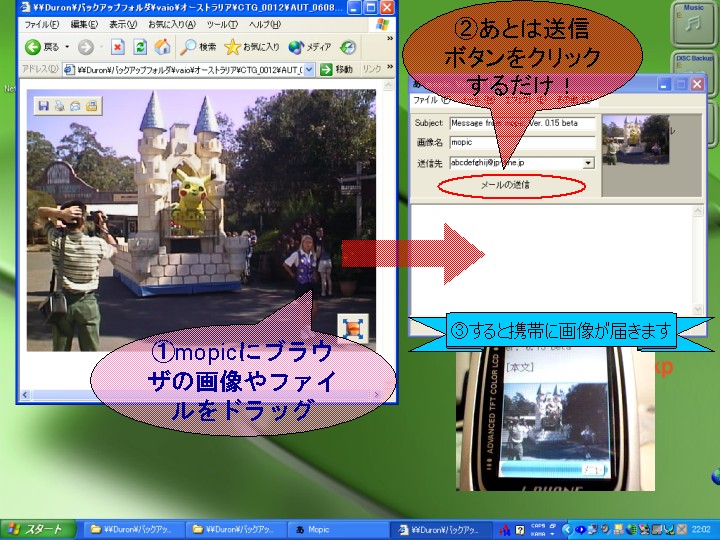Click the browser Back arrow icon
This screenshot has width=720, height=540.
(x=33, y=47)
